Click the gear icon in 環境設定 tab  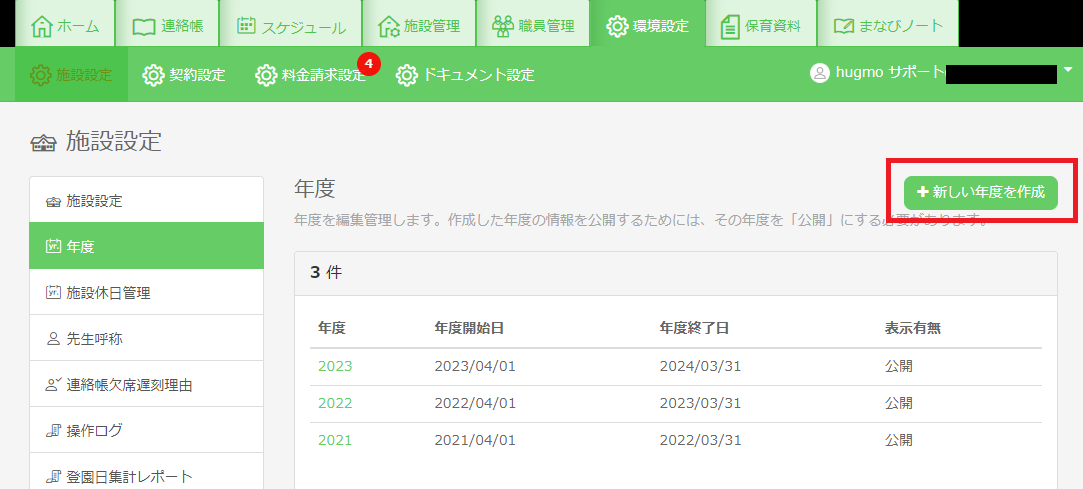pos(617,26)
